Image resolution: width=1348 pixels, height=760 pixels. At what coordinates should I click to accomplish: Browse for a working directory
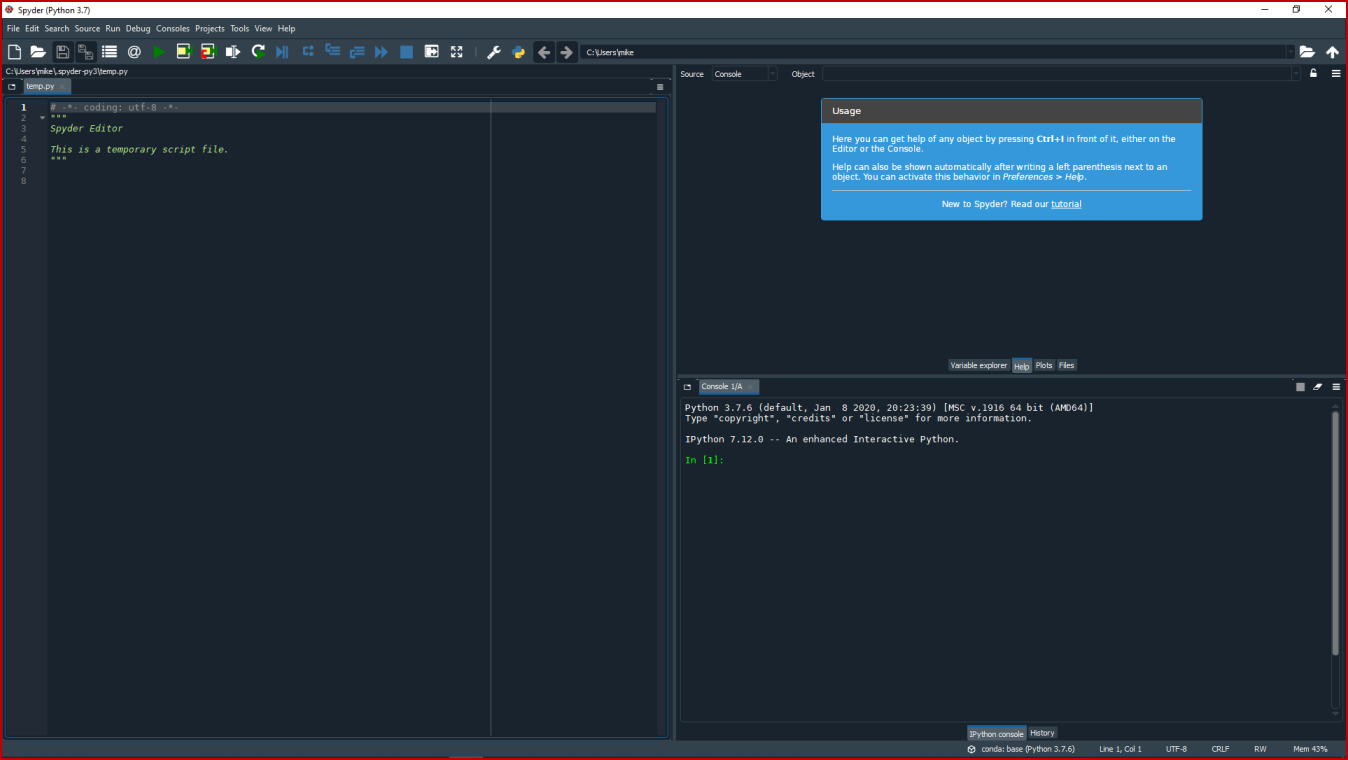(1307, 52)
